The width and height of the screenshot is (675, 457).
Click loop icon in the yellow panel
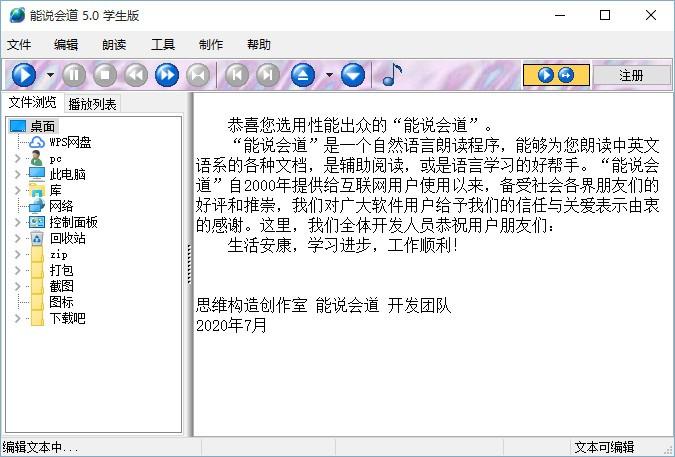coord(566,75)
